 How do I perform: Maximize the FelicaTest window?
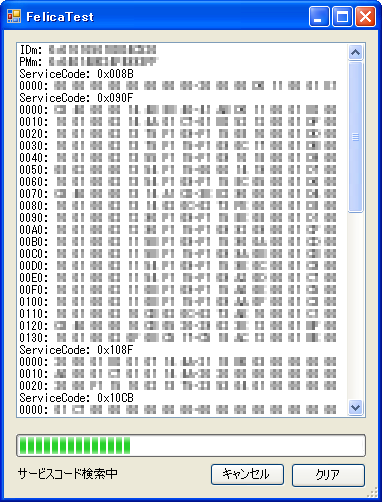pyautogui.click(x=342, y=16)
